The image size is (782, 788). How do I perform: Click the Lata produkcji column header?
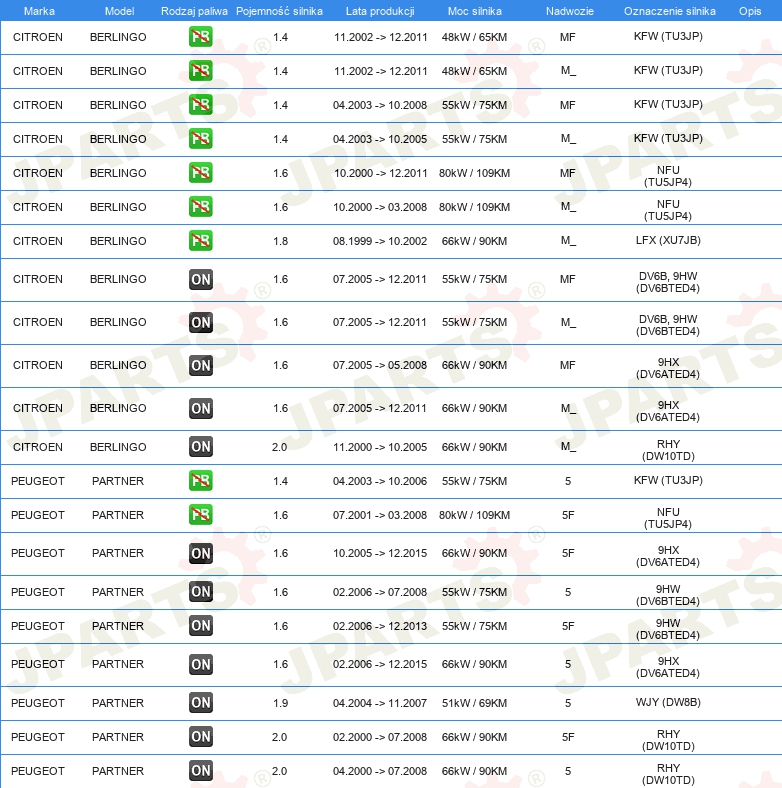click(380, 10)
